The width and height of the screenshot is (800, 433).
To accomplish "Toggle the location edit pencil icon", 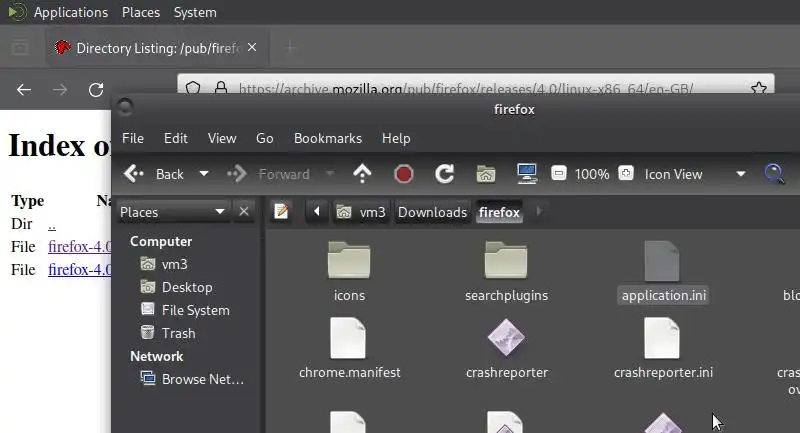I will pos(281,211).
